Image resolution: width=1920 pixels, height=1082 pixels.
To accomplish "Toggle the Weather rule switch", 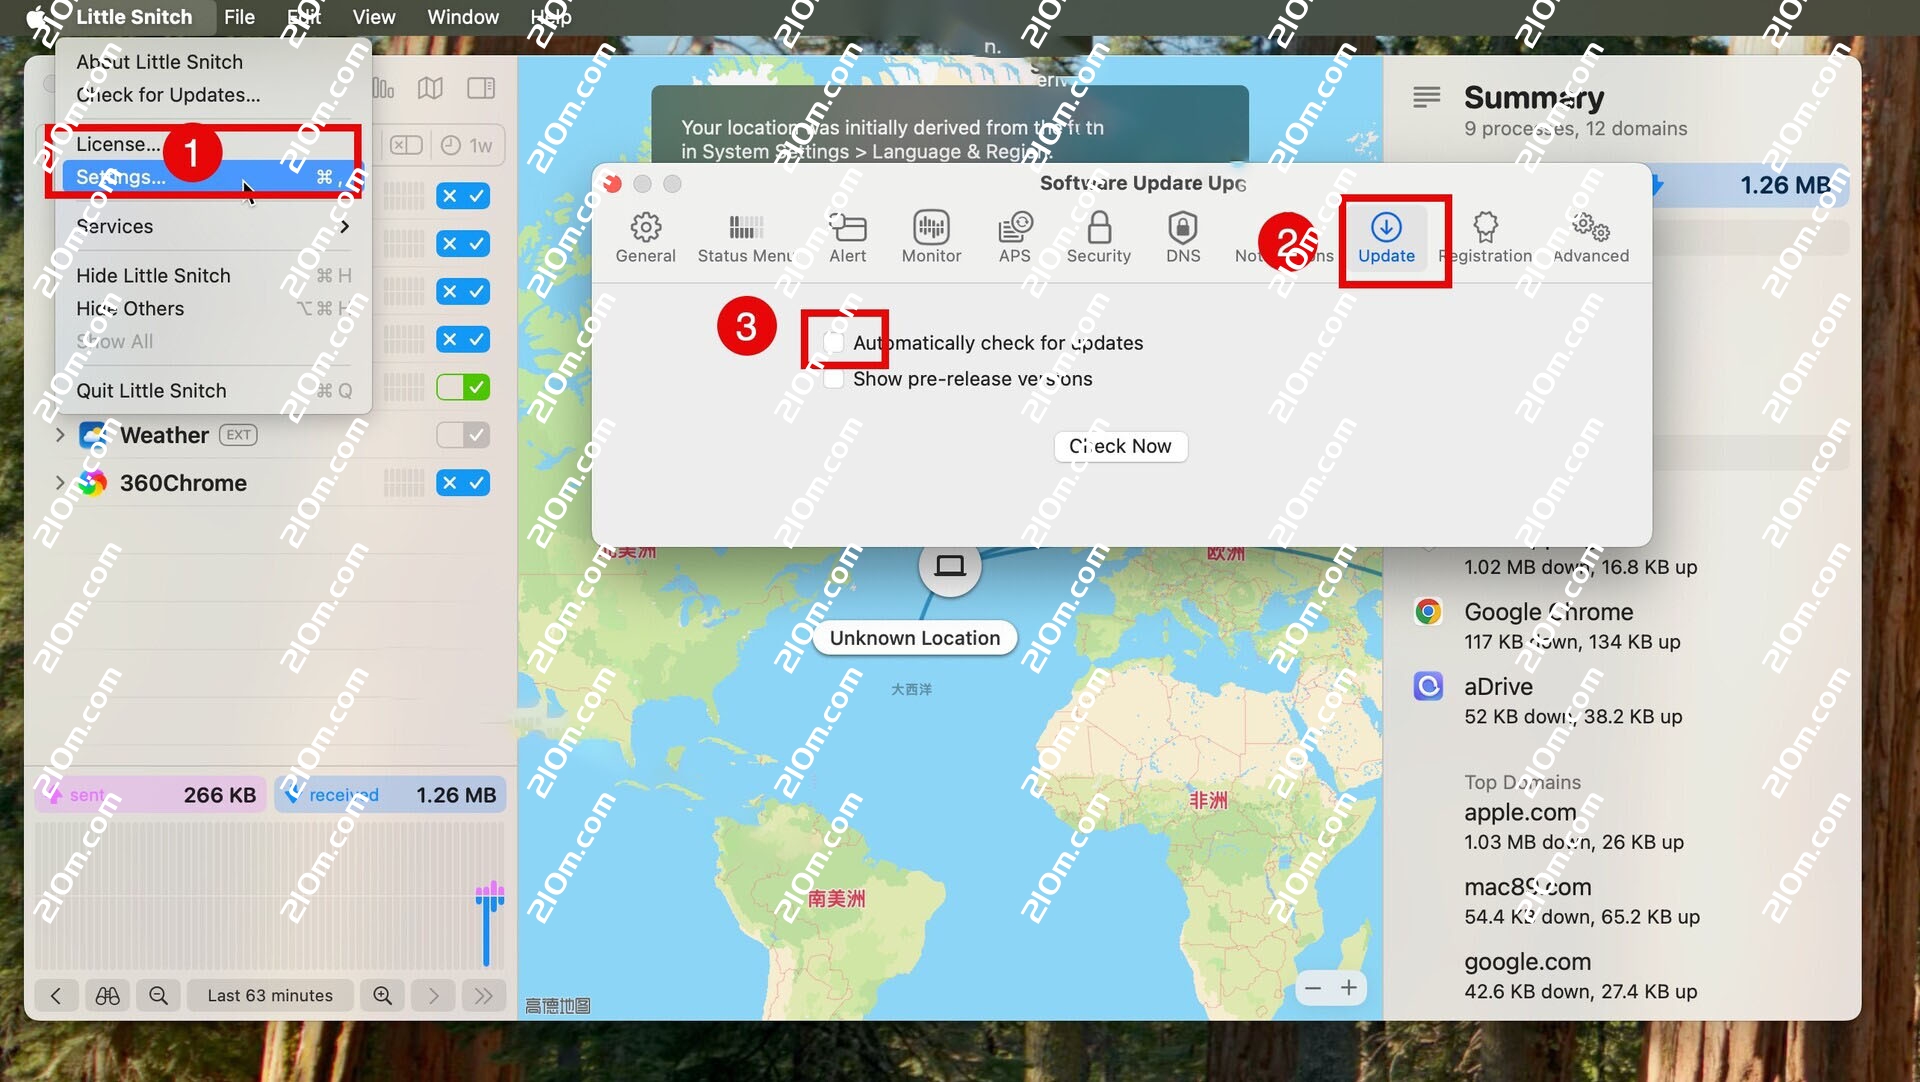I will (x=463, y=435).
